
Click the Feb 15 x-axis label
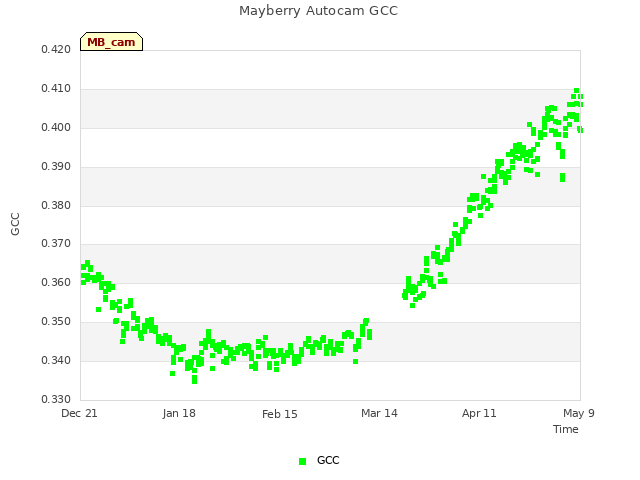tap(280, 414)
